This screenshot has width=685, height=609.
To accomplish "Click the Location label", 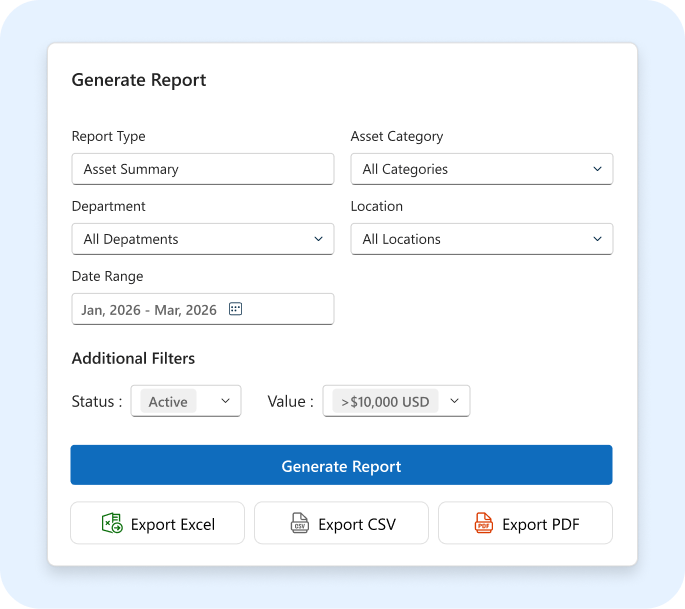I will click(x=377, y=206).
